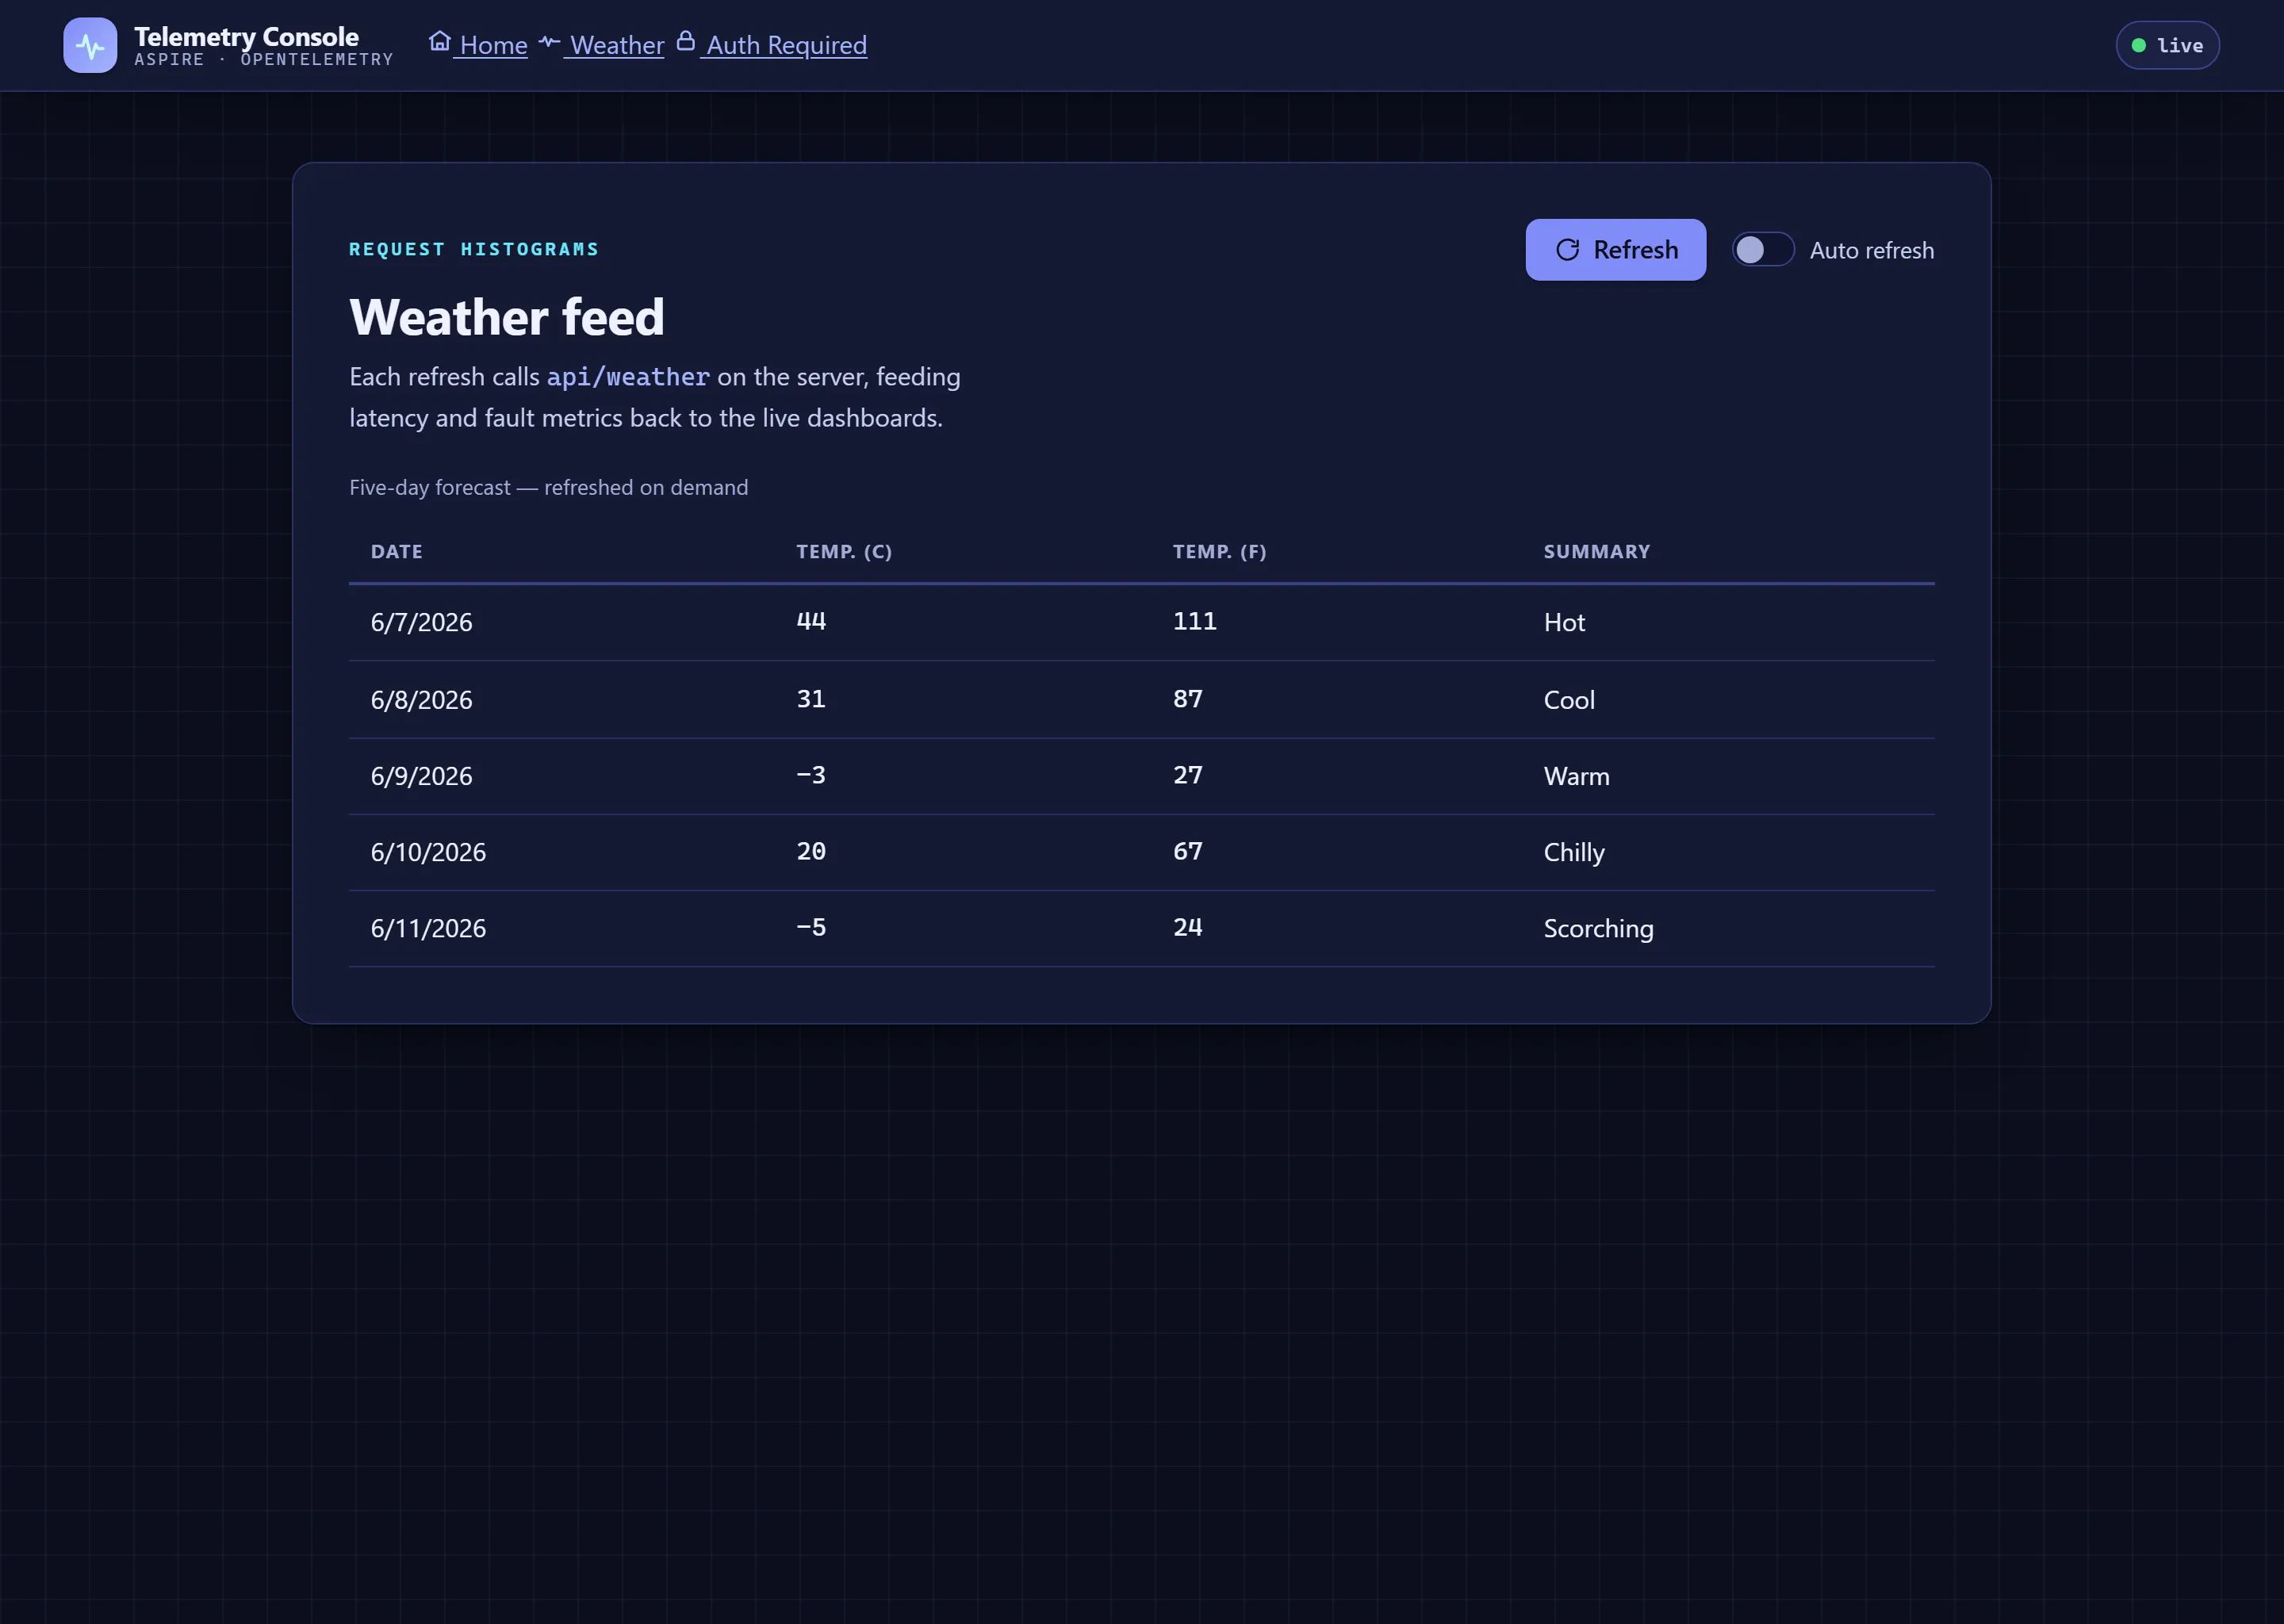Refresh the weather feed
This screenshot has height=1624, width=2284.
(1615, 250)
